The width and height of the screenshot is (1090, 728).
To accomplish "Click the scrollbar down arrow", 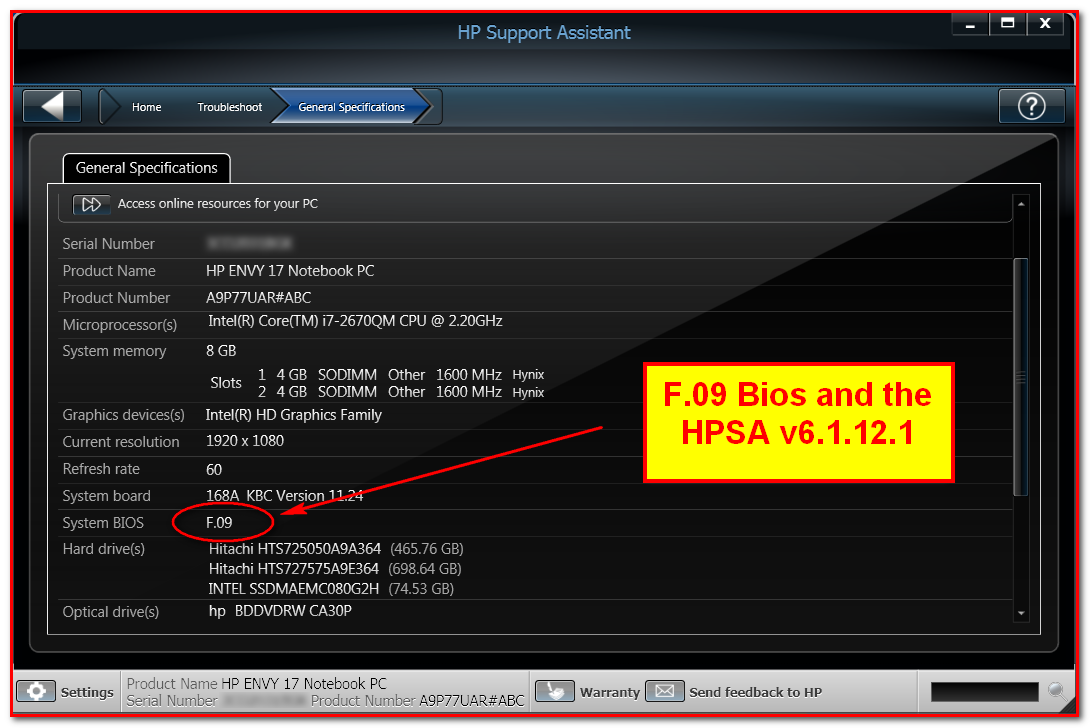I will point(1022,613).
